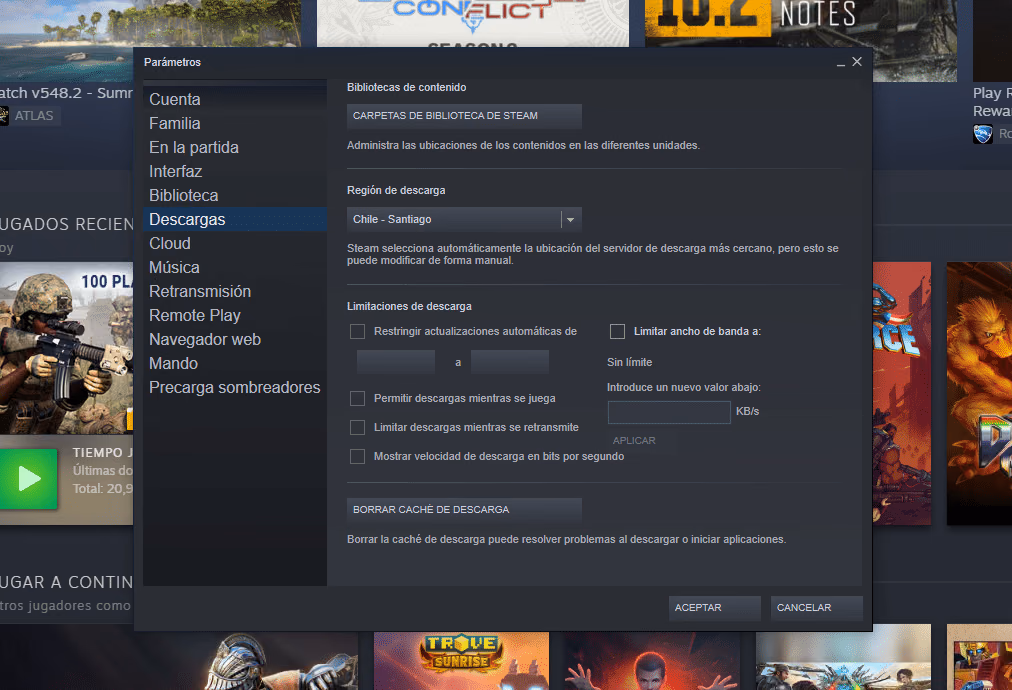Click the KB/s bandwidth value field
This screenshot has width=1012, height=690.
[x=669, y=412]
